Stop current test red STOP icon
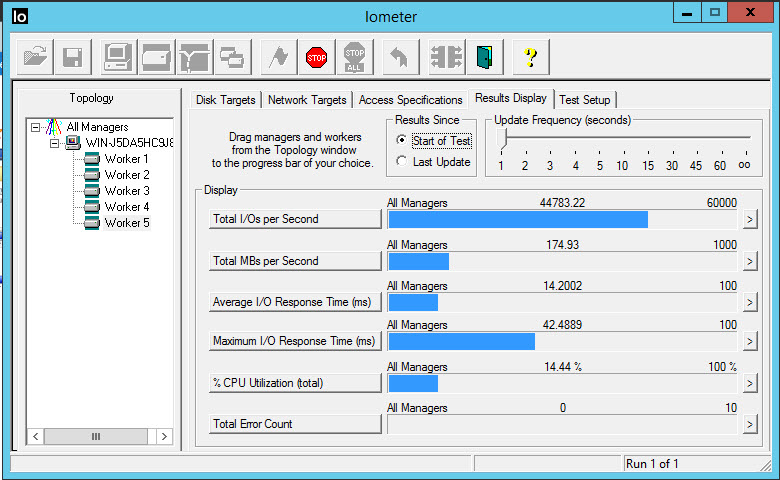Viewport: 780px width, 480px height. [316, 57]
